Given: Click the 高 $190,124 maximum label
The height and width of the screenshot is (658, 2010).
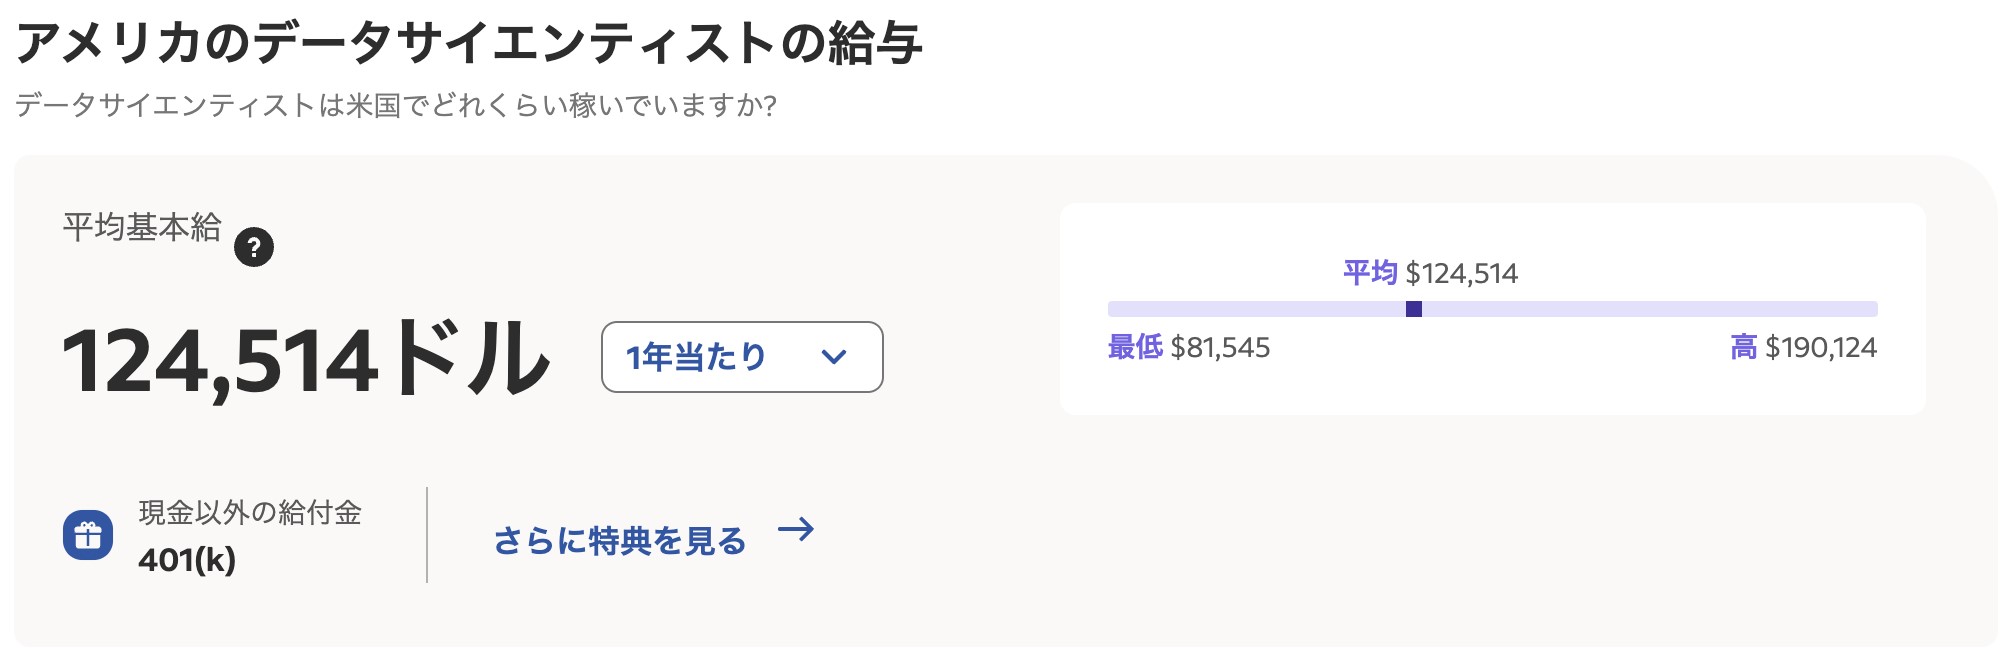Looking at the screenshot, I should [x=1804, y=347].
